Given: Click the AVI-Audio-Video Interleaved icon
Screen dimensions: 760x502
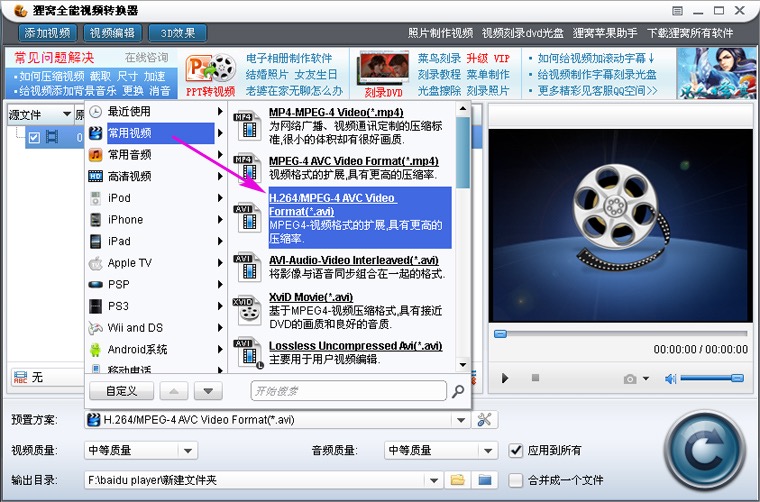Looking at the screenshot, I should click(247, 267).
